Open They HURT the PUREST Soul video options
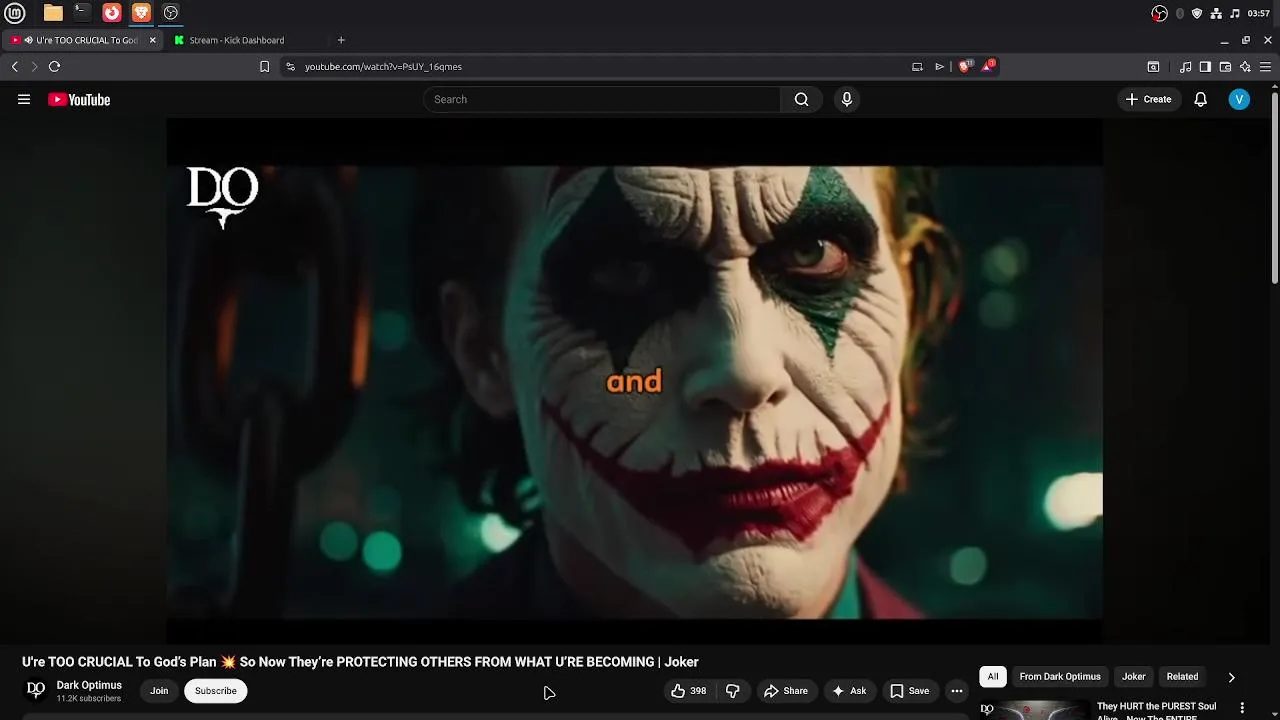The image size is (1280, 720). click(1242, 708)
